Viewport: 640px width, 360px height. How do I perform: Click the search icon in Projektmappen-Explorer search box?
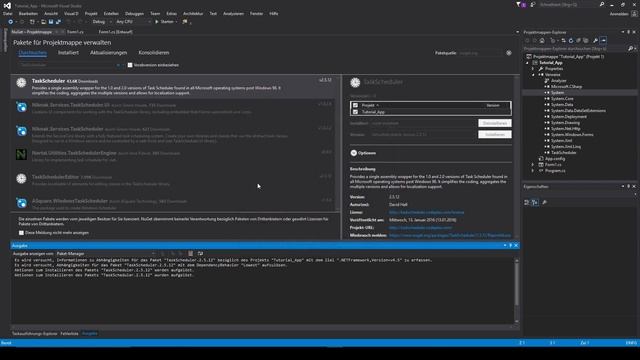pyautogui.click(x=630, y=49)
